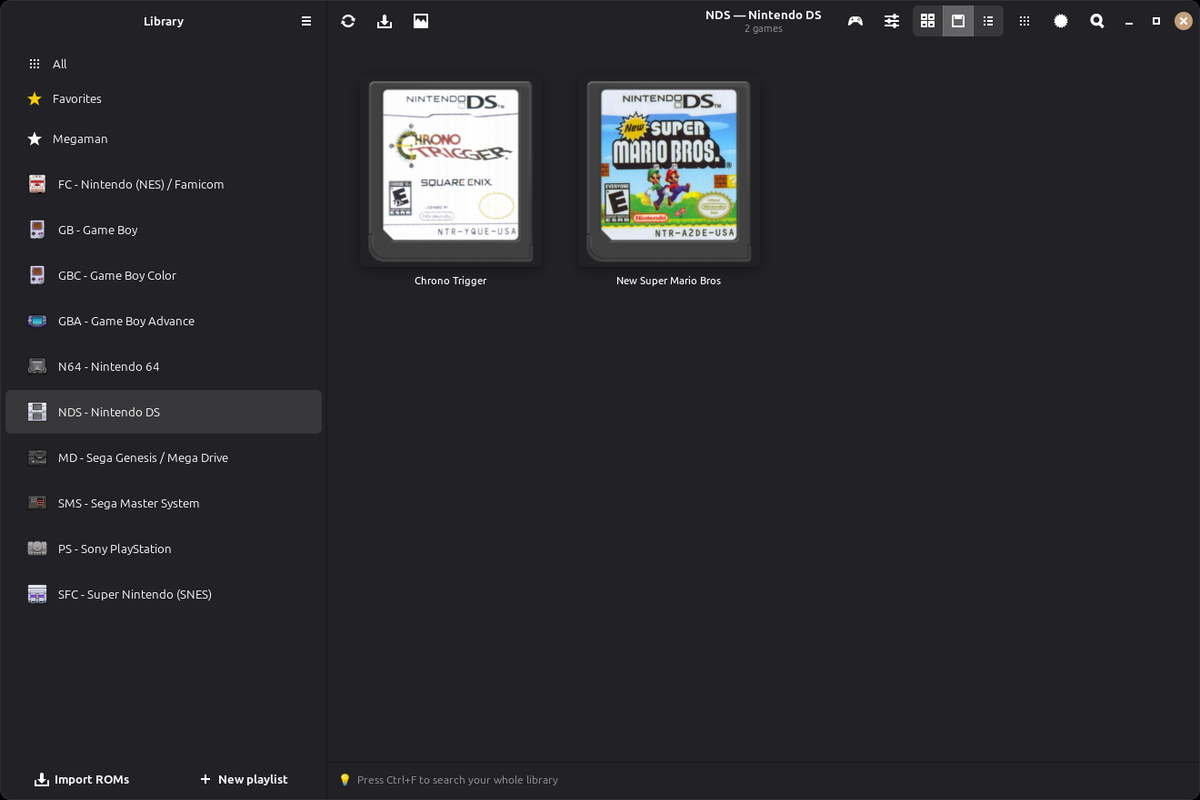
Task: Select NDS - Nintendo DS system
Action: [x=163, y=412]
